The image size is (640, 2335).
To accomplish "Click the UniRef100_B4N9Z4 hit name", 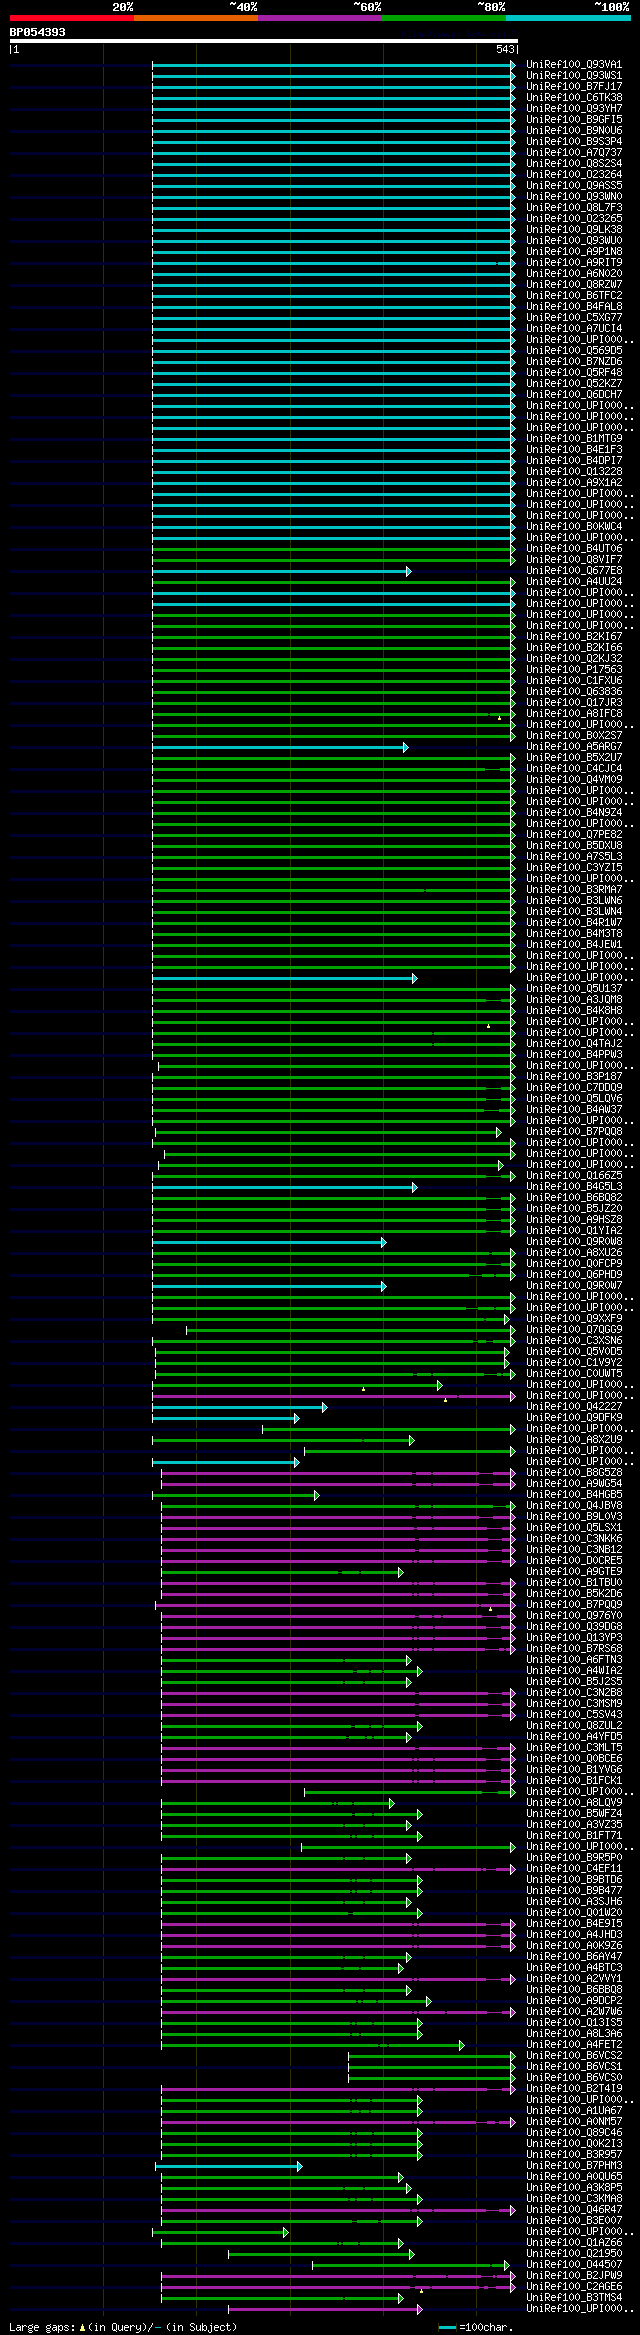I will tap(574, 812).
